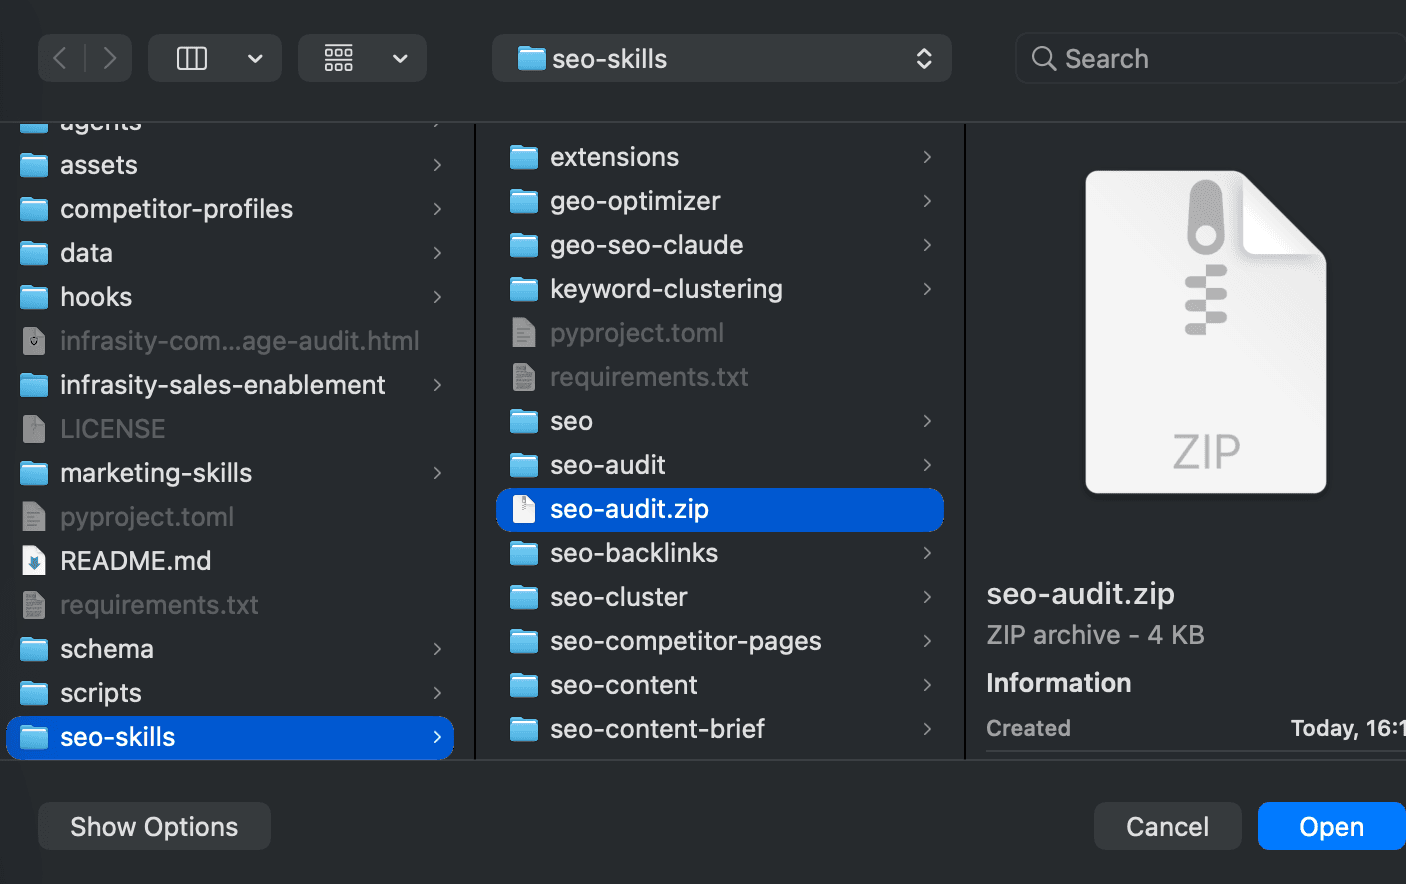Select the hooks folder icon
The image size is (1406, 884).
[x=34, y=297]
